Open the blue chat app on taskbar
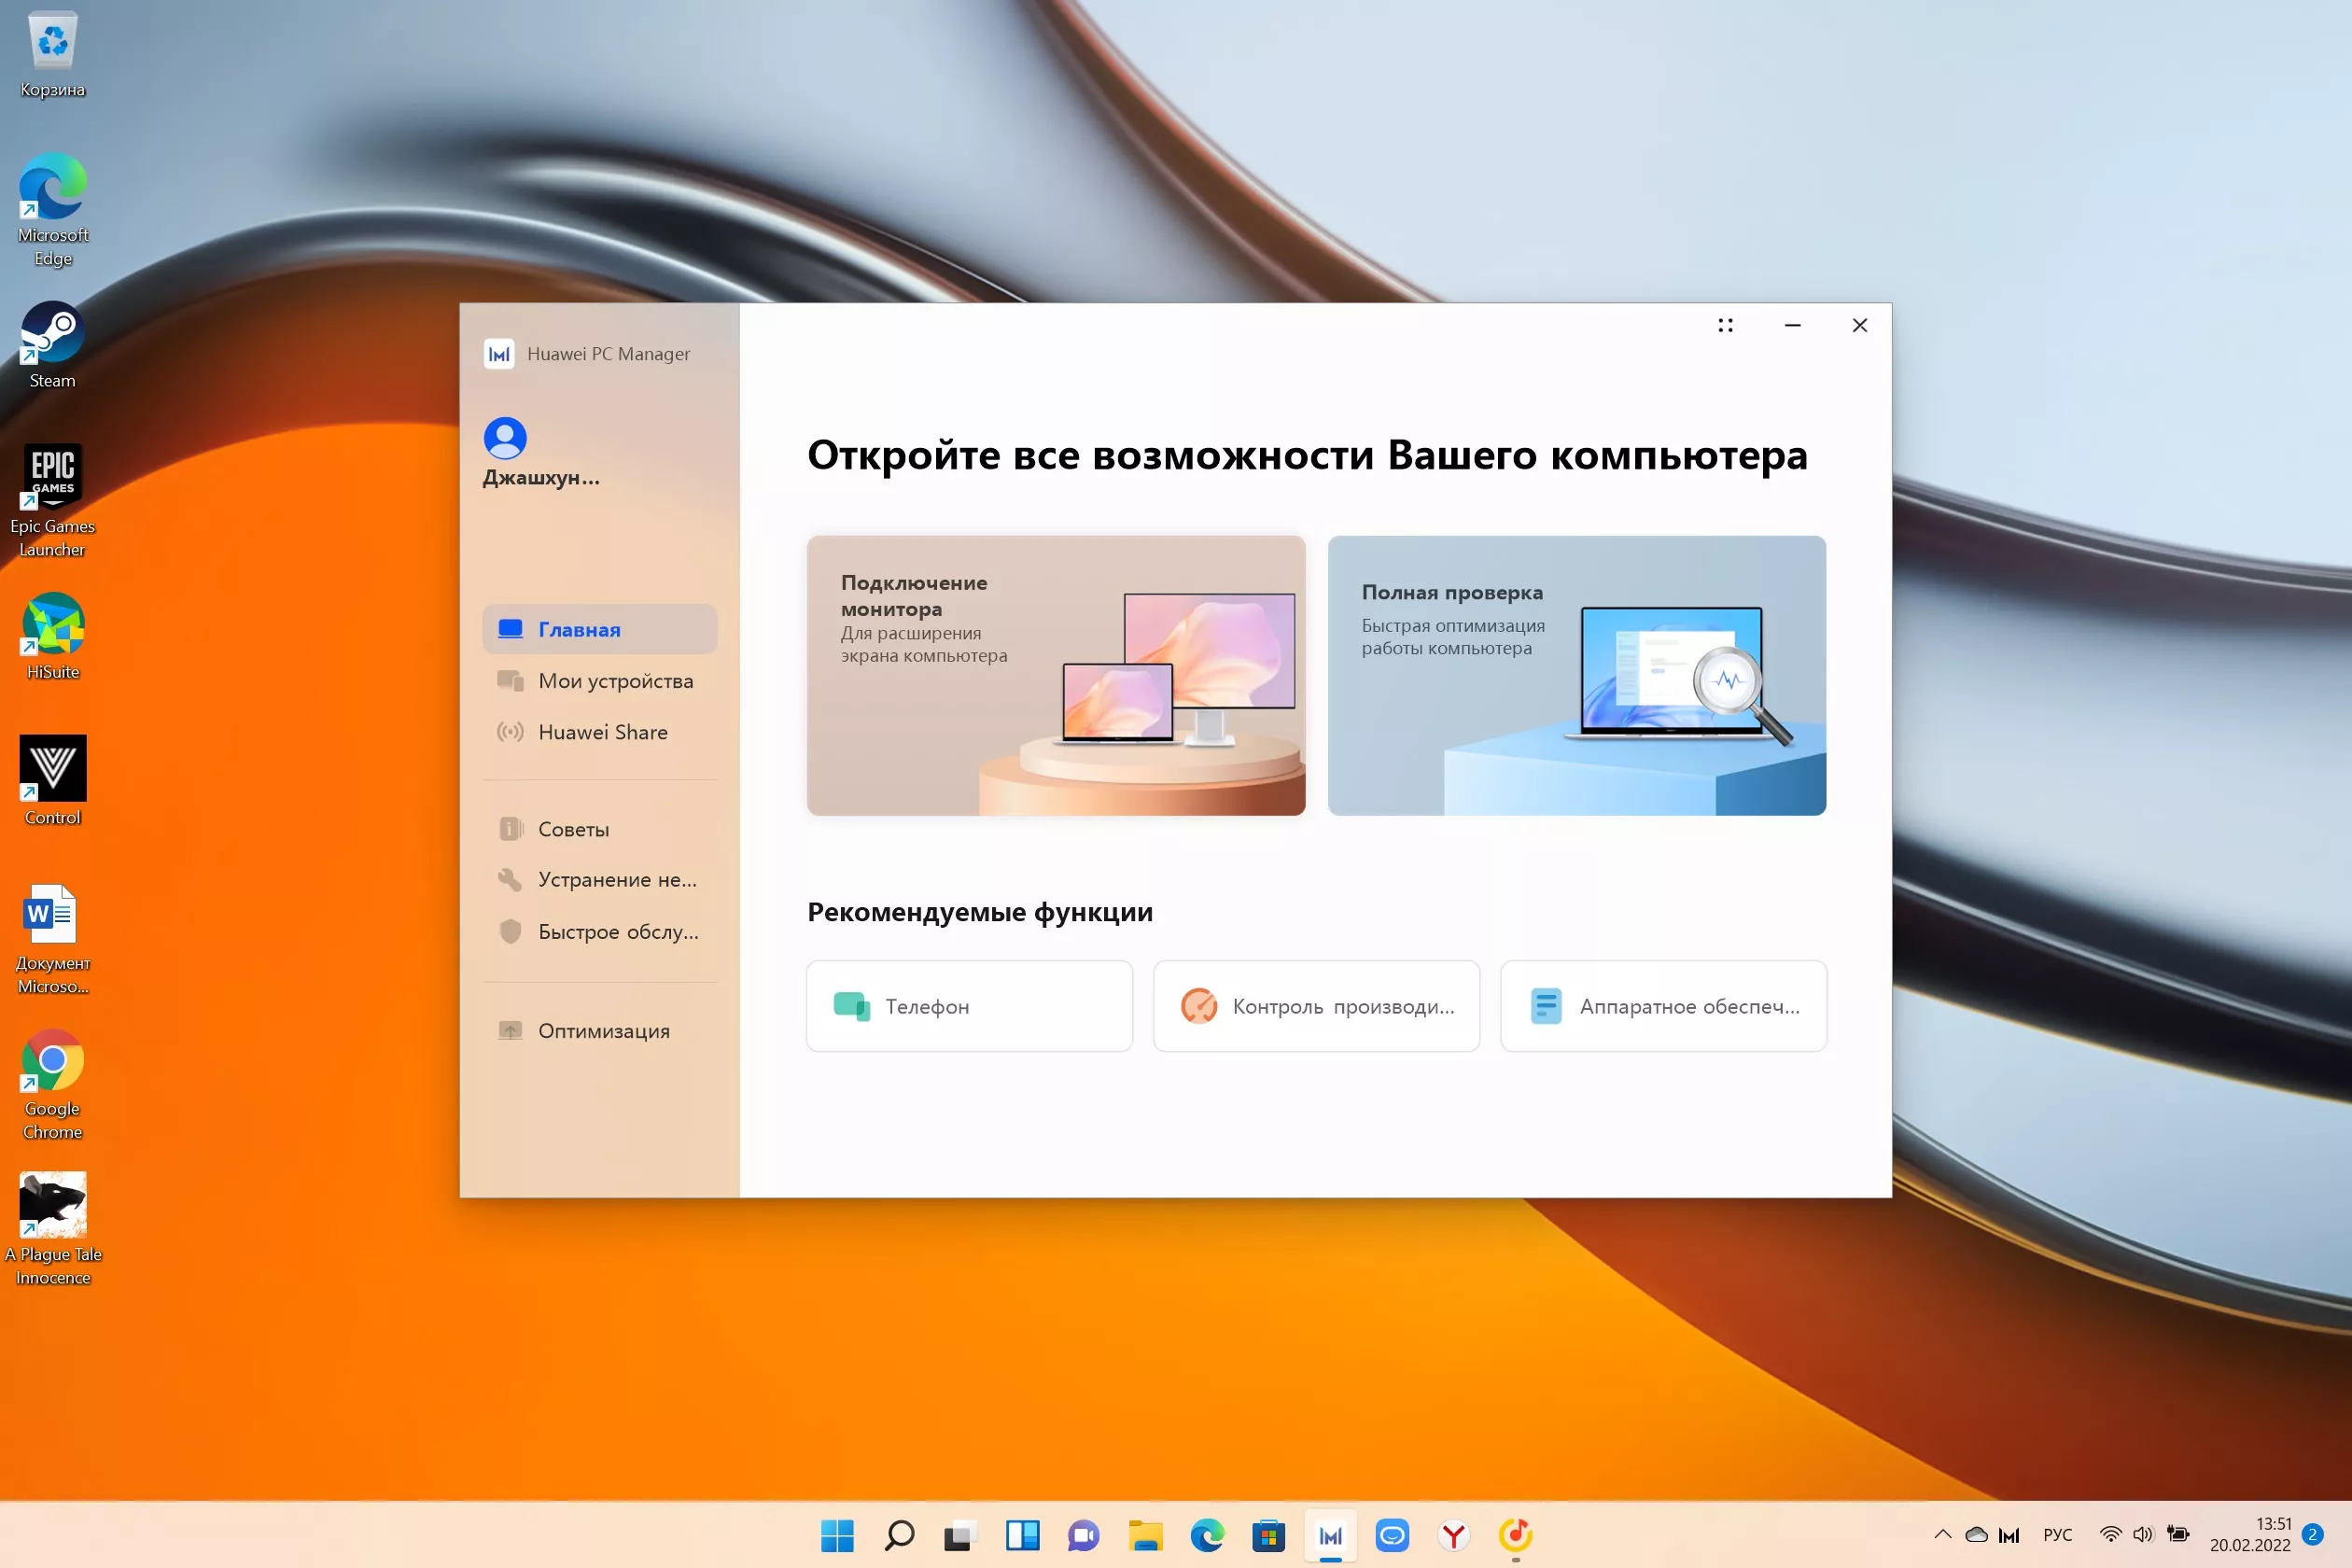This screenshot has width=2352, height=1568. click(1392, 1535)
